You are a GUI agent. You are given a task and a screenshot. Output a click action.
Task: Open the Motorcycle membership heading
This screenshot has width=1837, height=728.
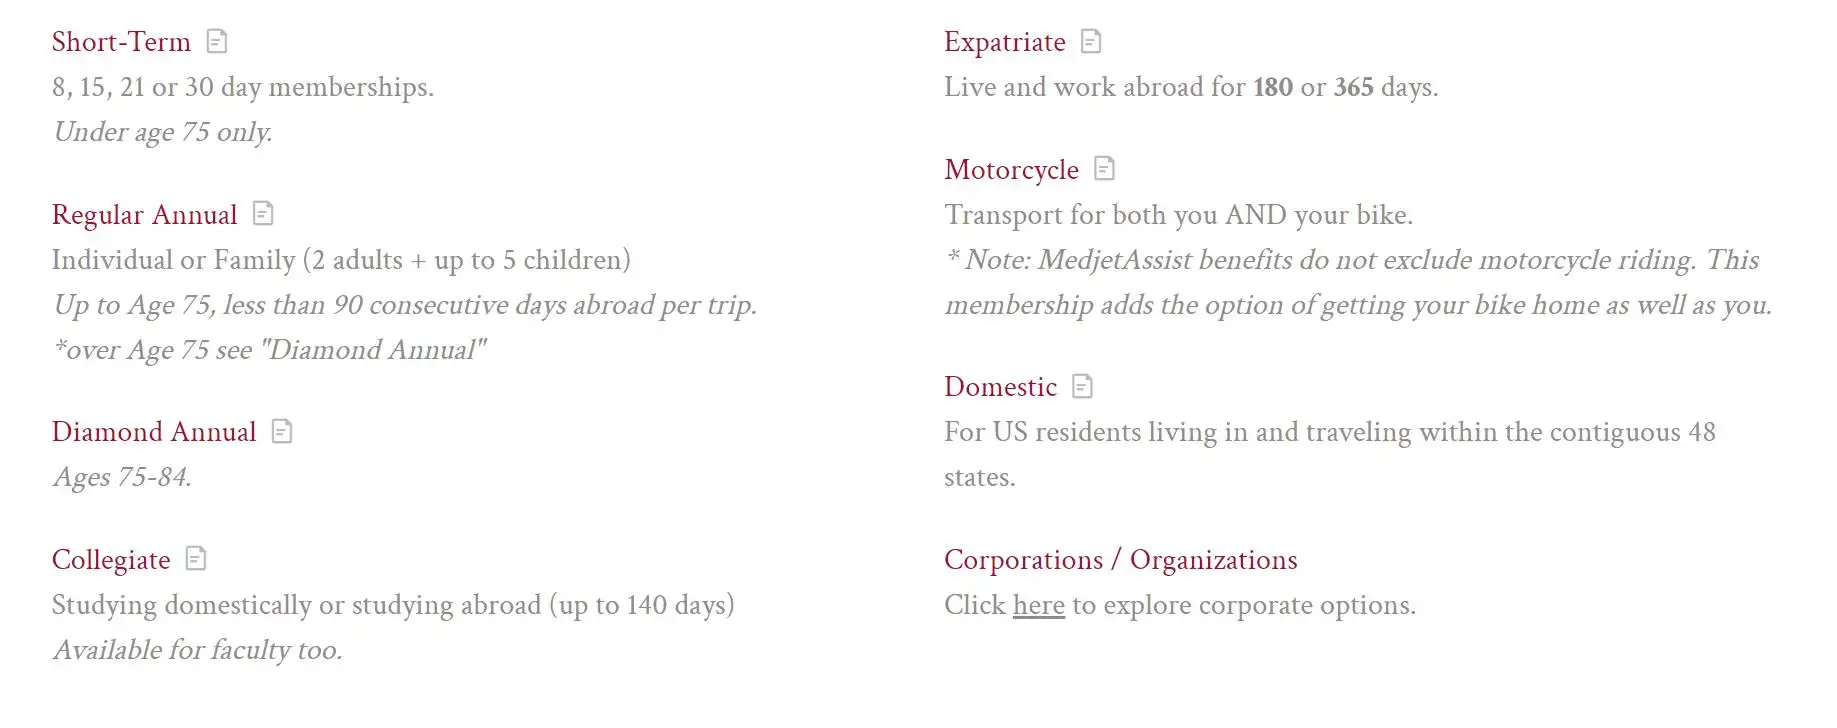tap(1011, 170)
